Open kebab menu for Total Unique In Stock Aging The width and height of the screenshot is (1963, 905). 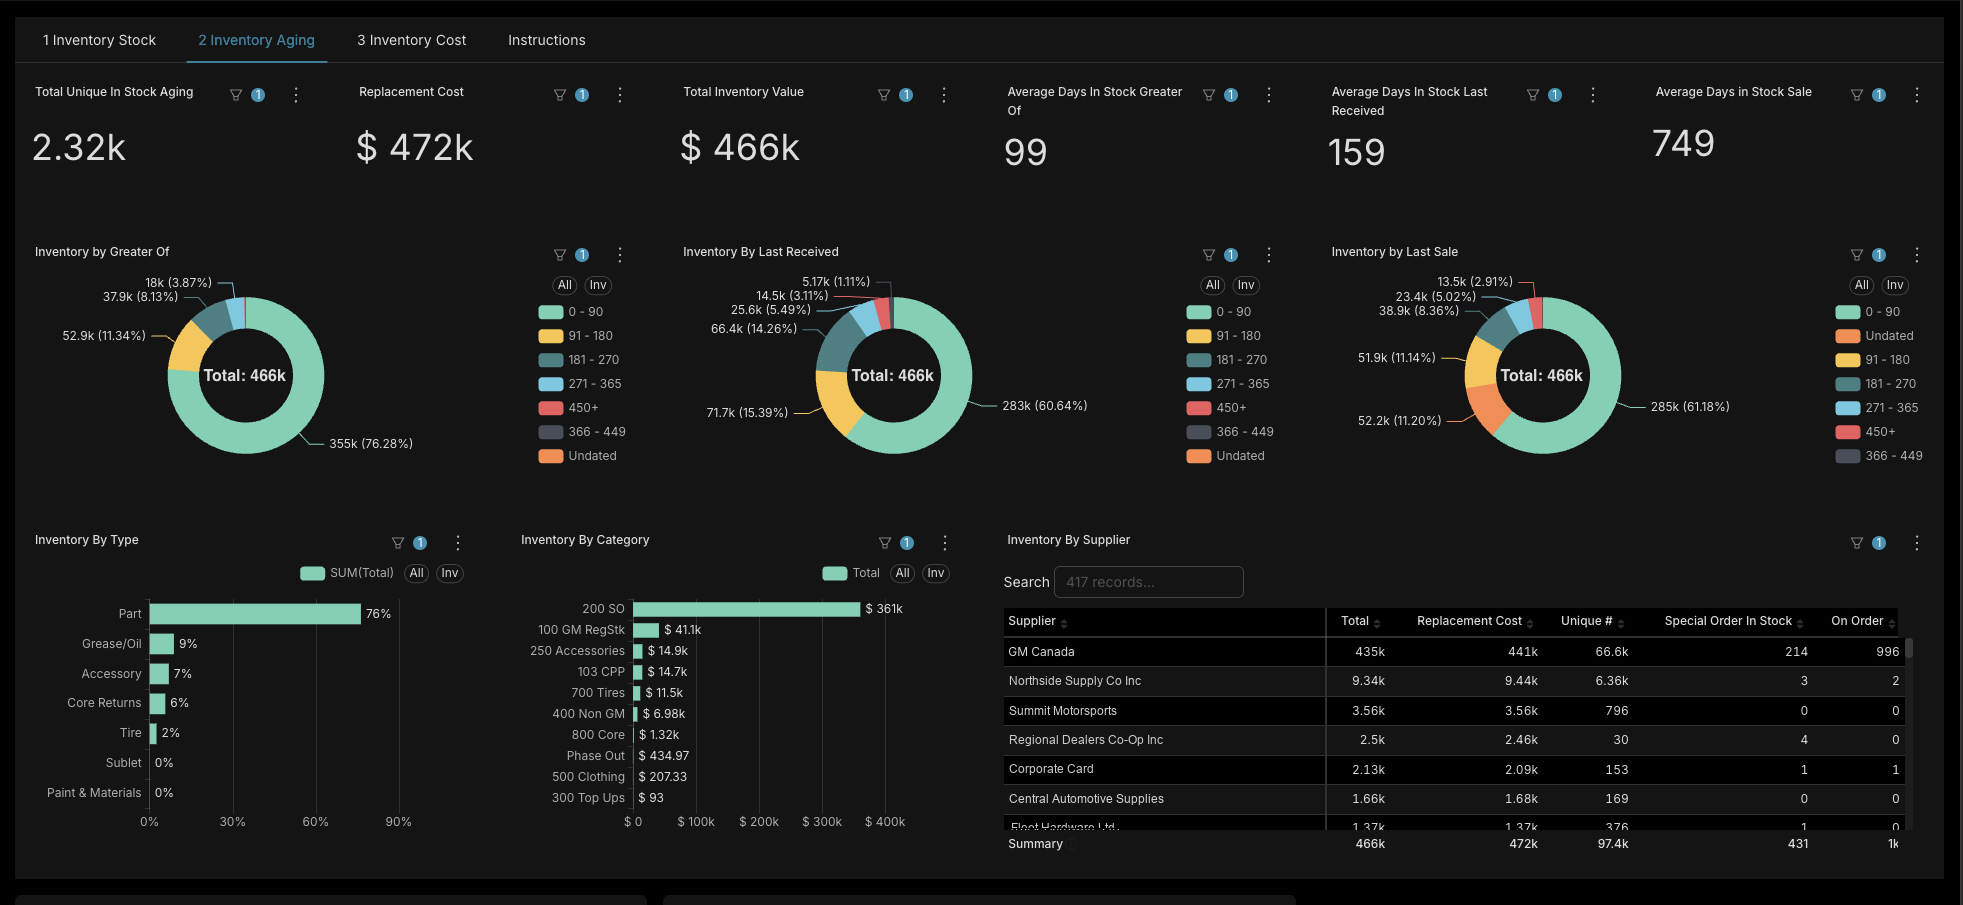pyautogui.click(x=296, y=95)
